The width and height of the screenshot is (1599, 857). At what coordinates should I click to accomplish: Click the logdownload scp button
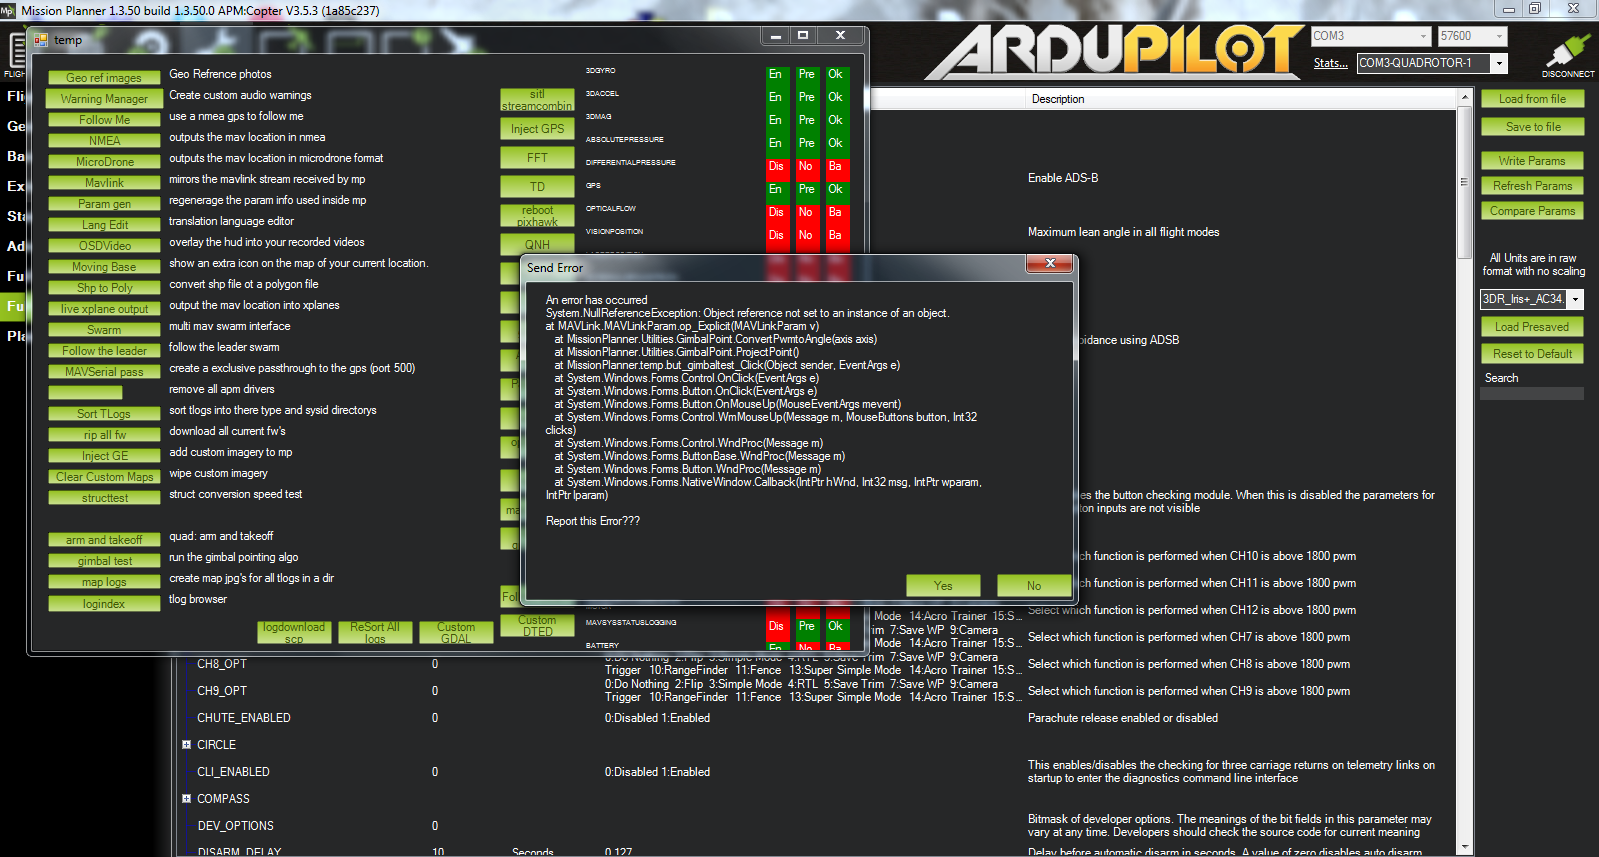coord(294,632)
